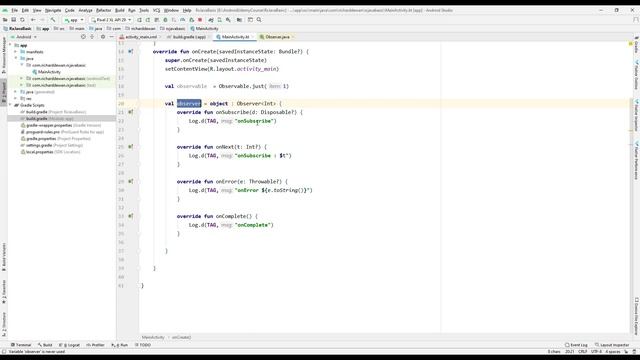Click the Sync/refresh toolbar icon
The image size is (640, 360).
22,20
